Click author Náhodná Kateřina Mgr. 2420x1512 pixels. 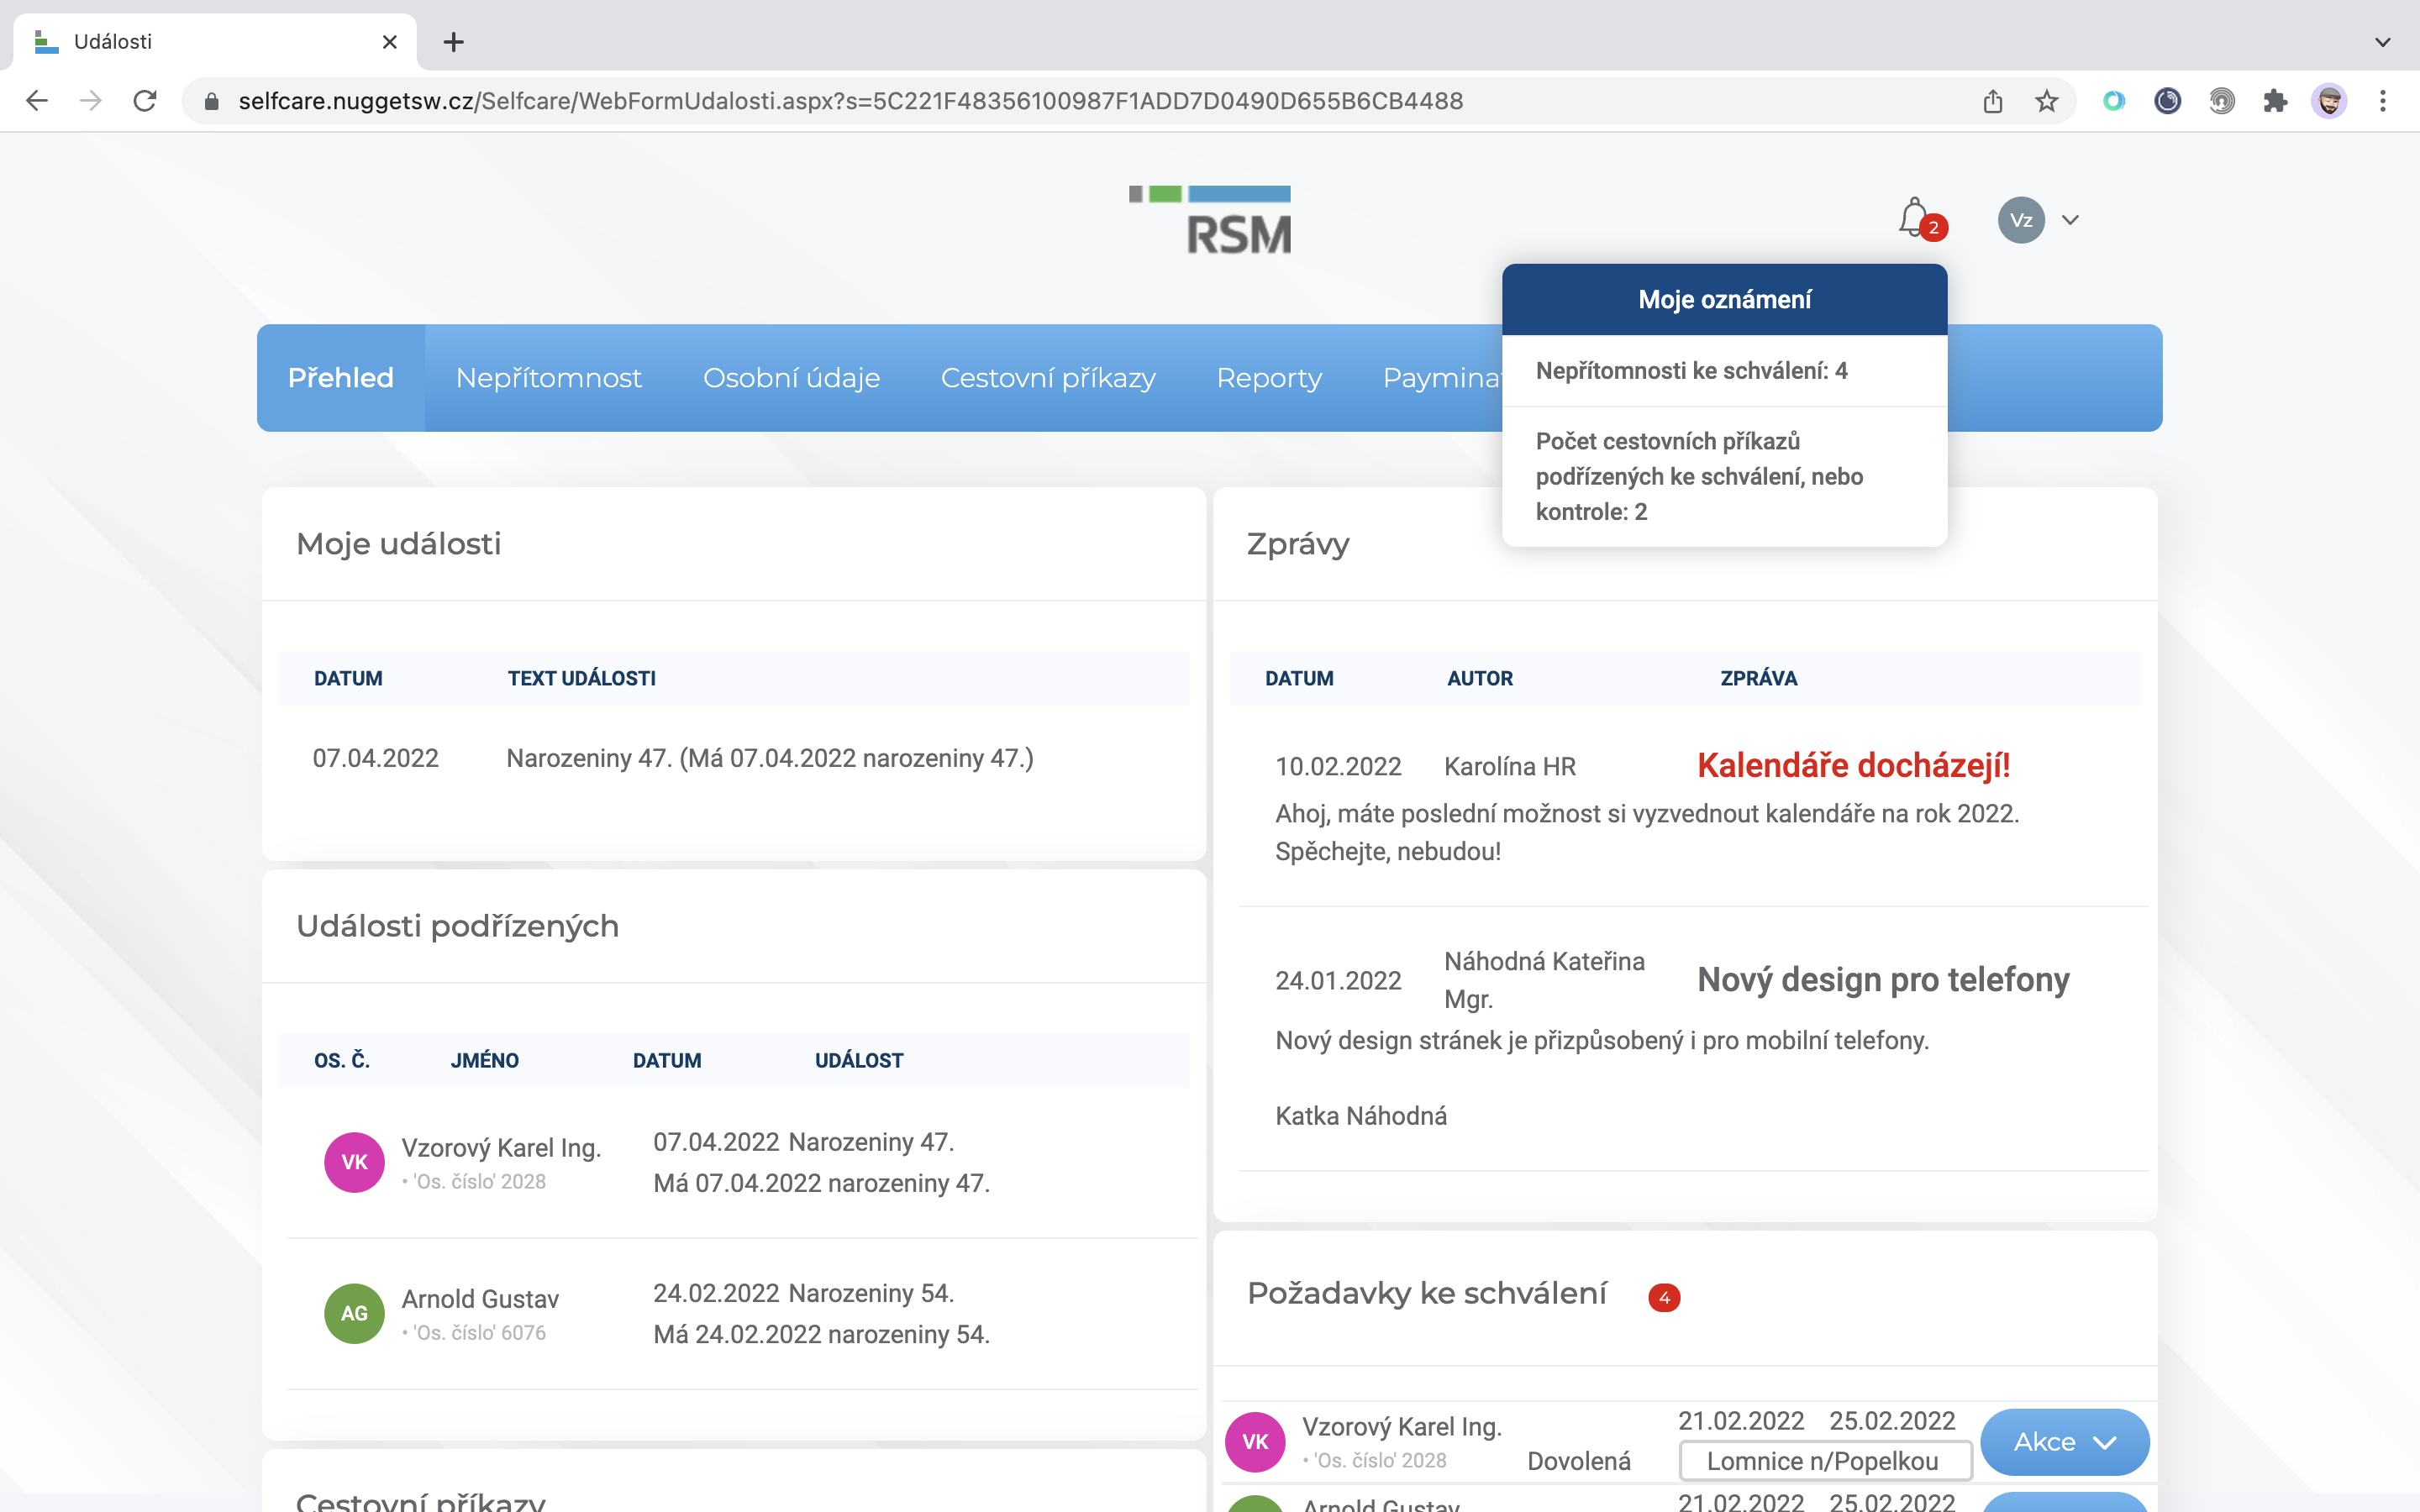pyautogui.click(x=1545, y=980)
